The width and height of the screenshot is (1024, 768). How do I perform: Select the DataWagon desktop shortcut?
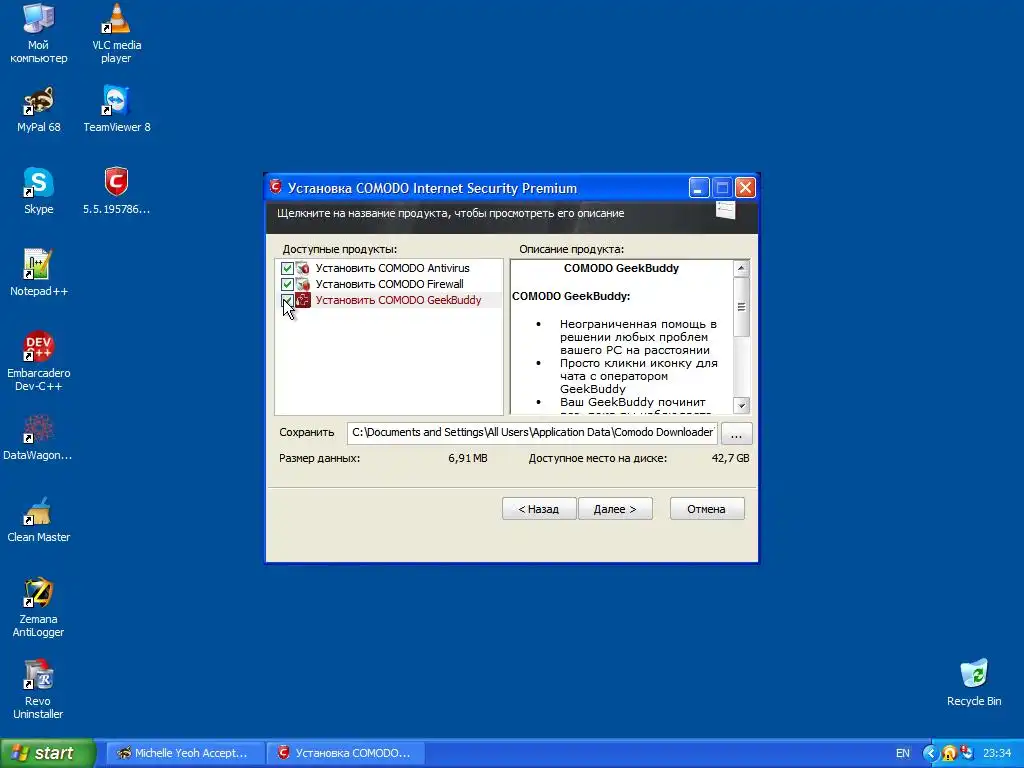(x=38, y=437)
